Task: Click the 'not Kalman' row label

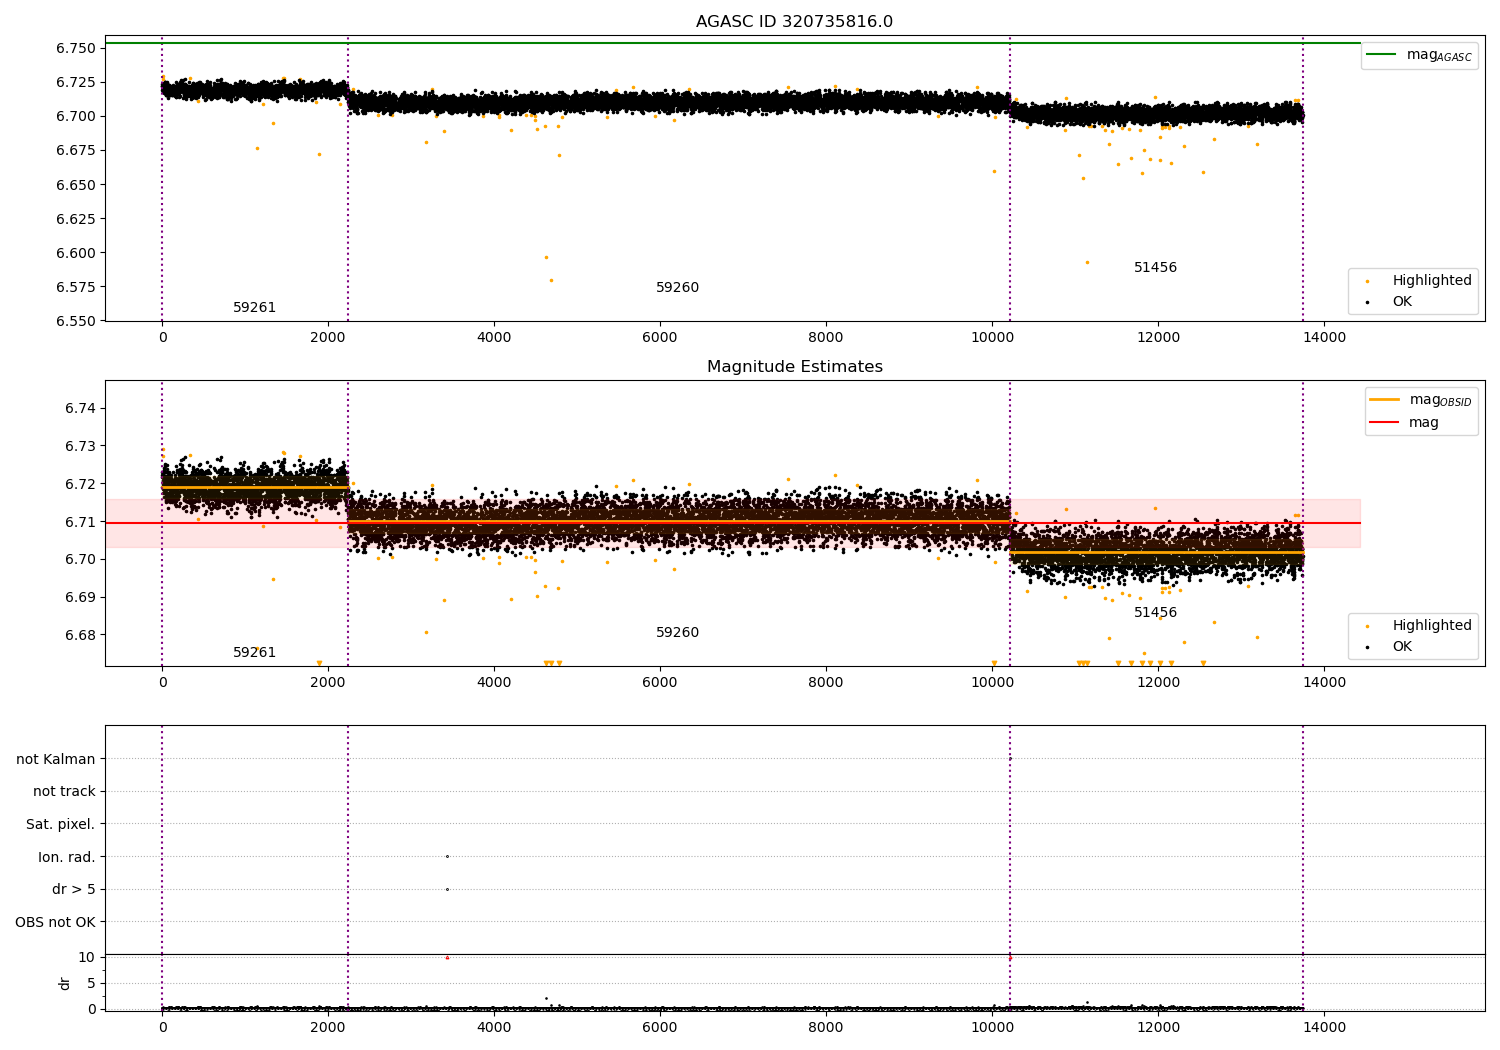Action: (x=56, y=760)
